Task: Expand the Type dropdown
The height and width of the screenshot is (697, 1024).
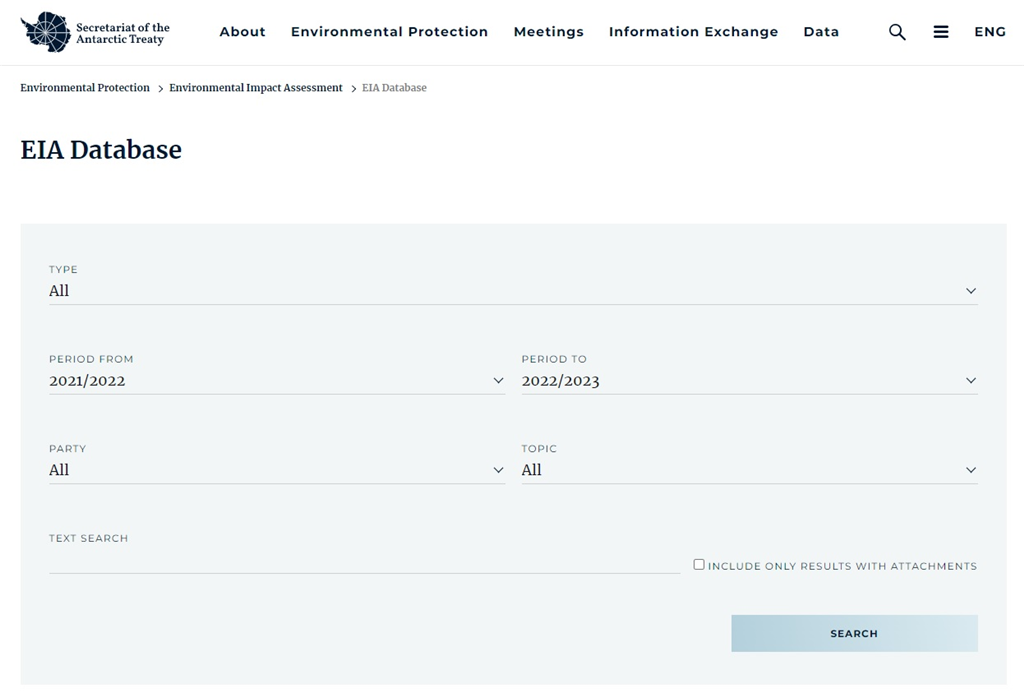Action: click(513, 291)
